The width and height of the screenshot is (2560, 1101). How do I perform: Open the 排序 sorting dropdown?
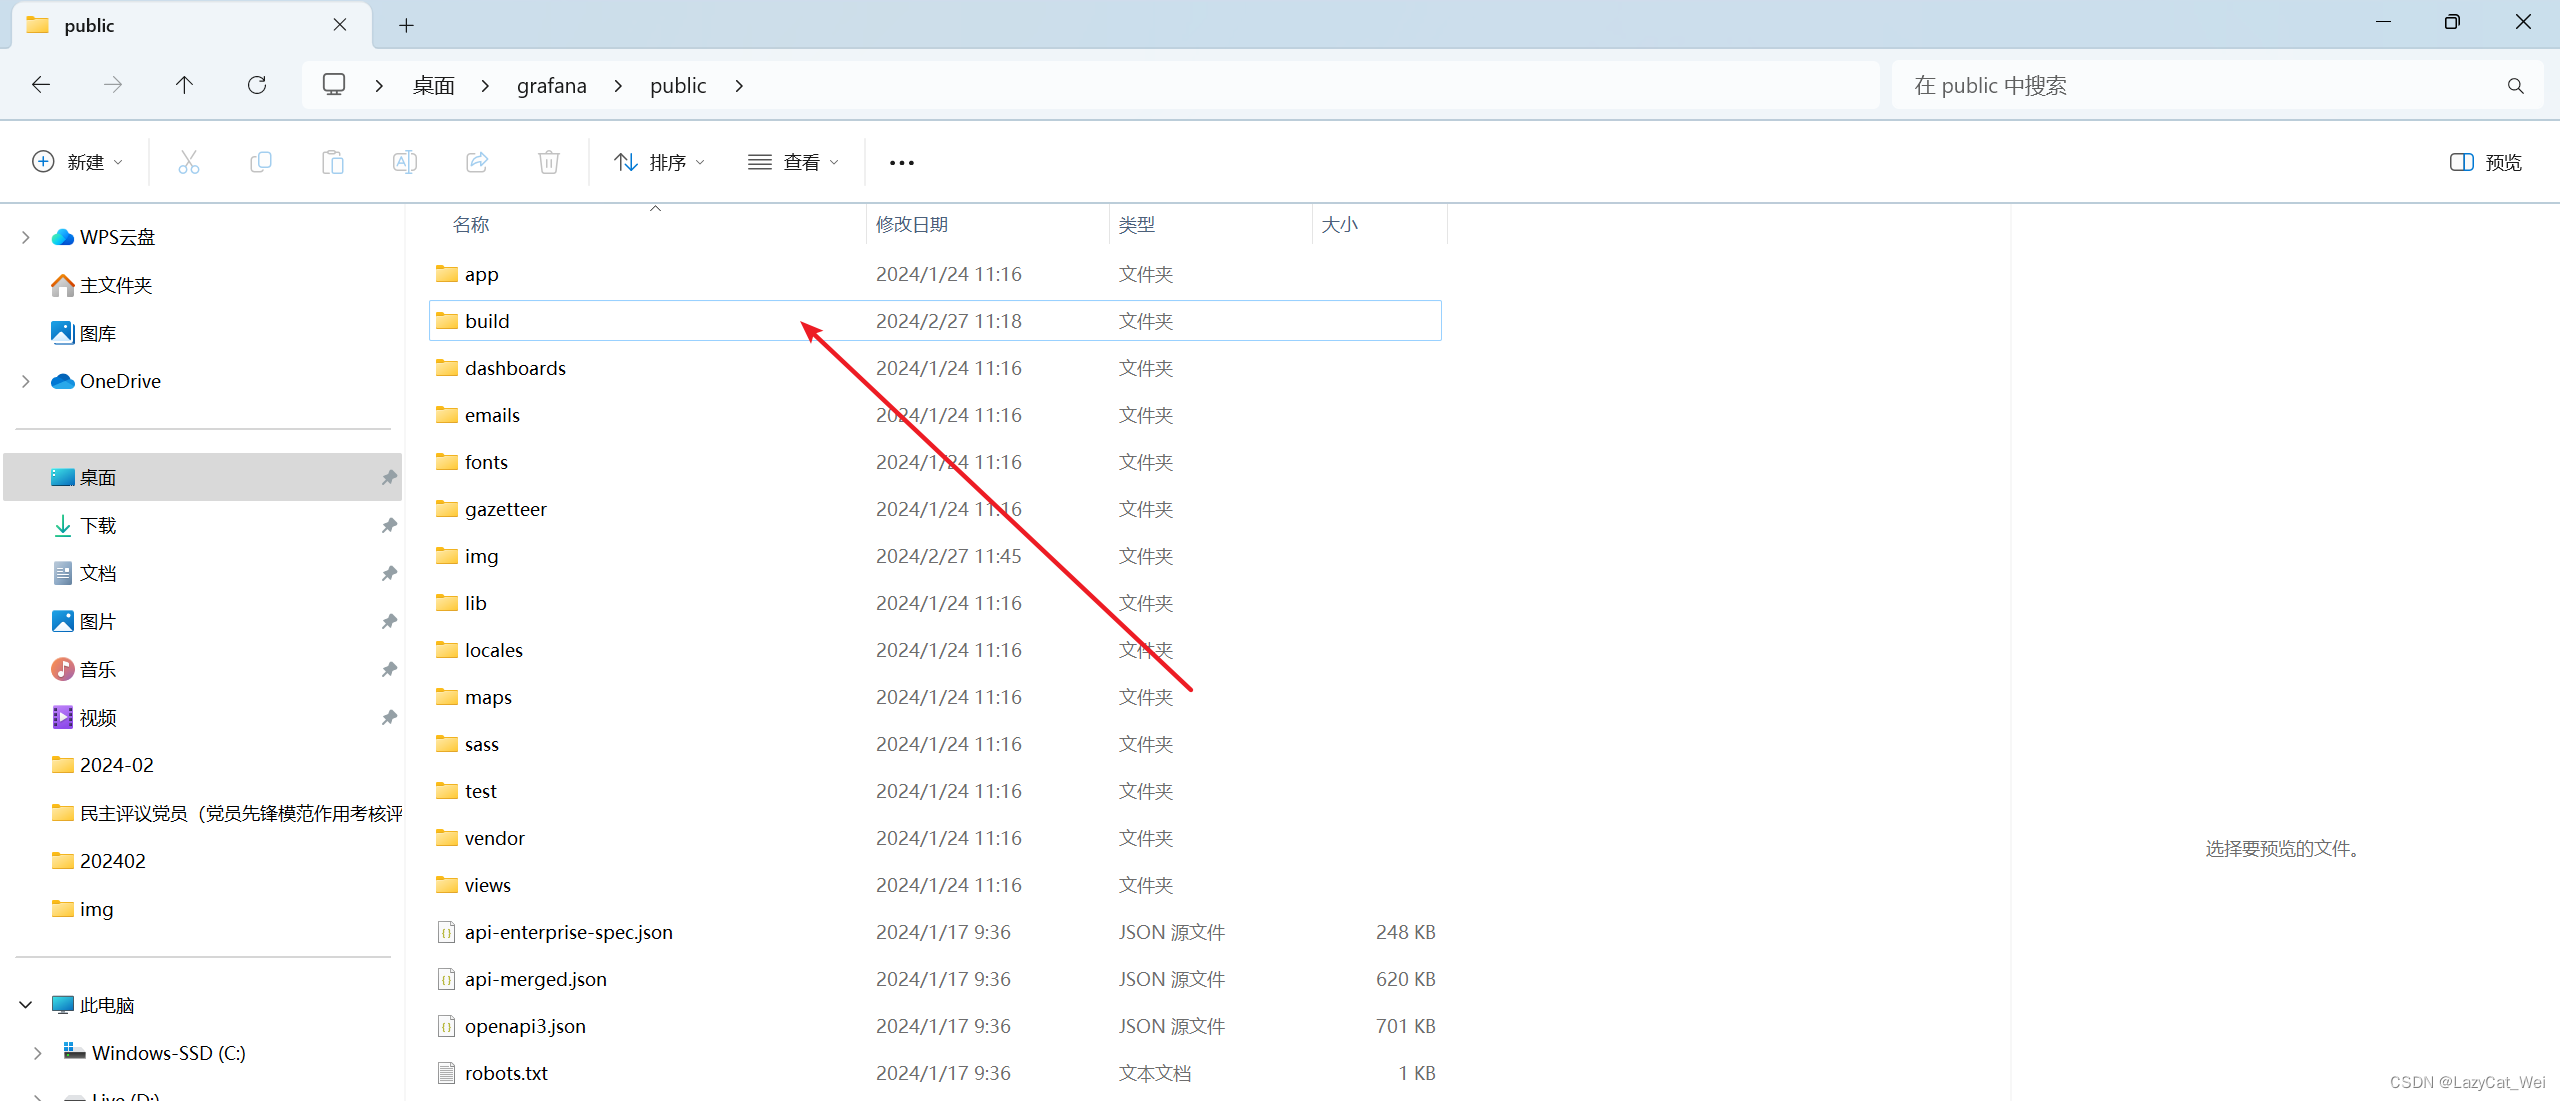[658, 161]
